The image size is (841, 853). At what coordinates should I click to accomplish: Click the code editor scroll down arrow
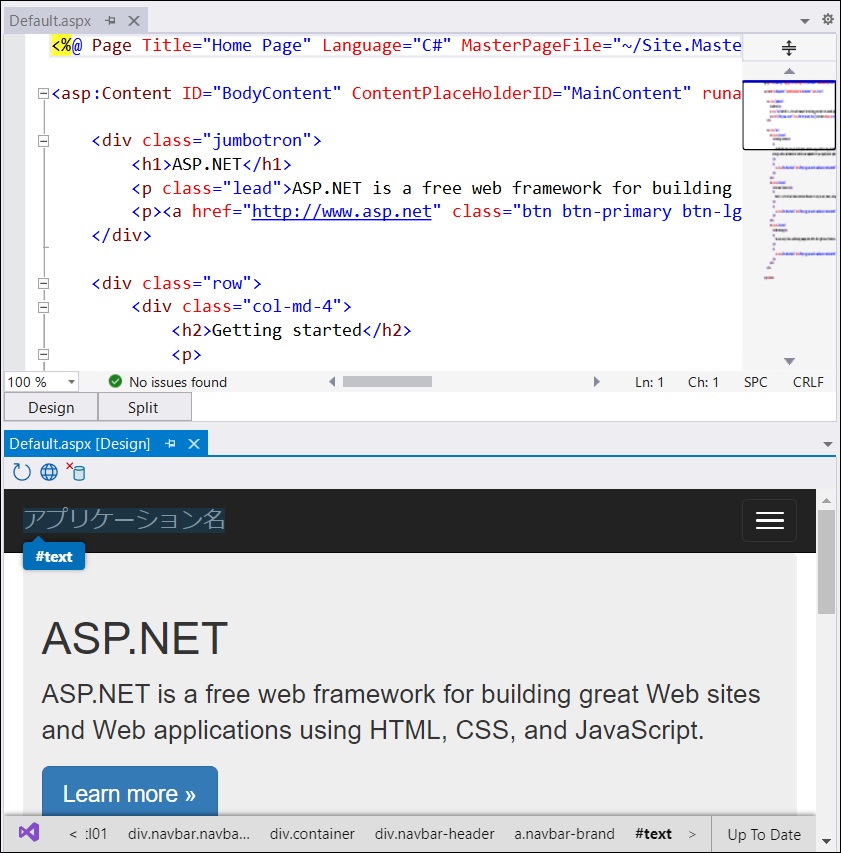[789, 361]
